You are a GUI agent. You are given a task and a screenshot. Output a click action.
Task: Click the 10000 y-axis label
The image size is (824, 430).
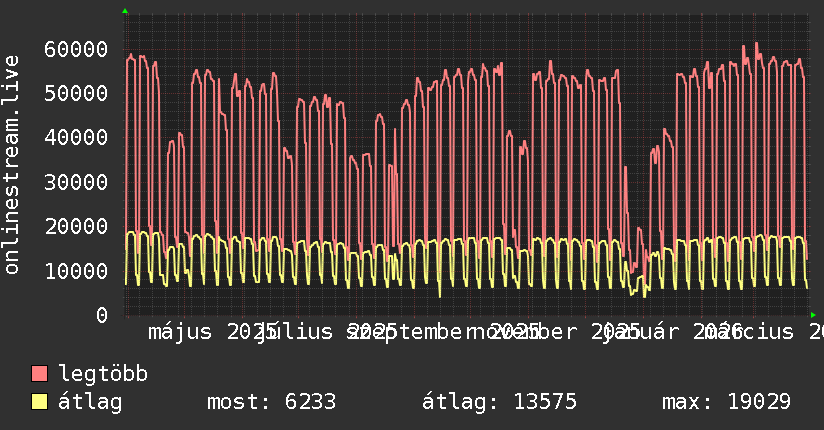point(77,271)
